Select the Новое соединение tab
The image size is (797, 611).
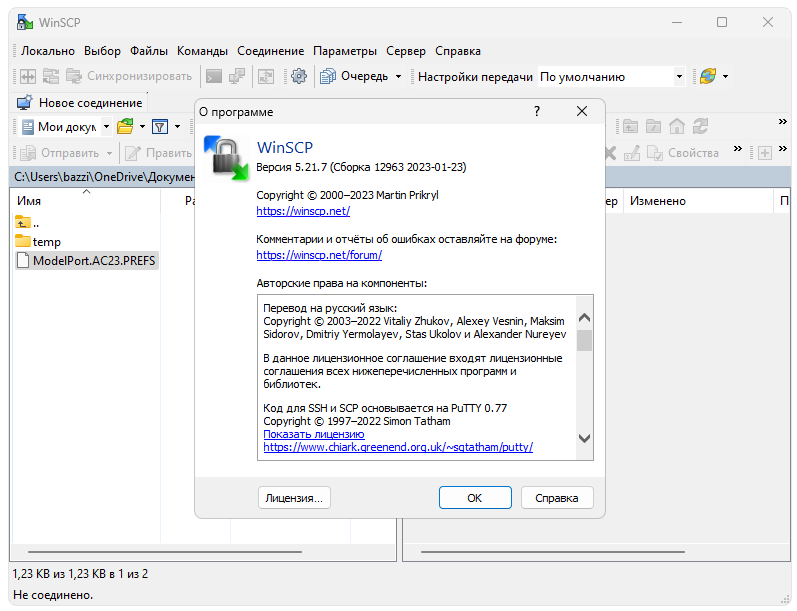click(80, 103)
